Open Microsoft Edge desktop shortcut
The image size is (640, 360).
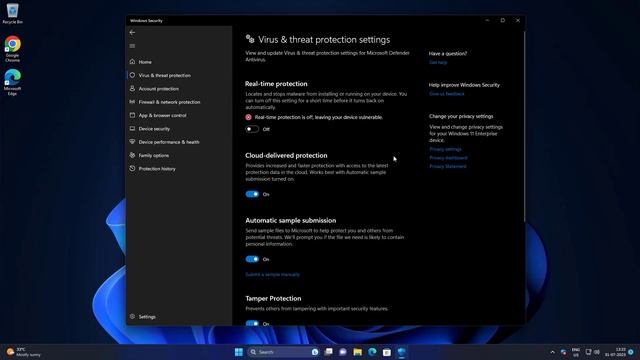pos(12,82)
